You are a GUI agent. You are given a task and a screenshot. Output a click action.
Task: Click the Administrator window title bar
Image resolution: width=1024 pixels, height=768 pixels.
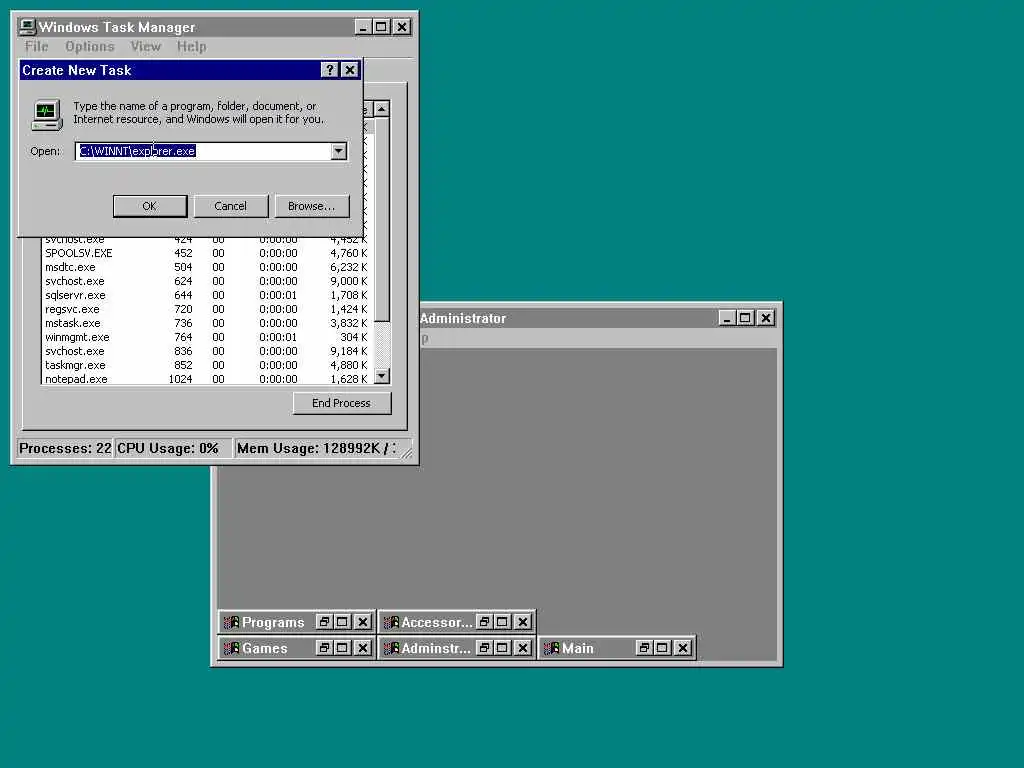pos(567,318)
